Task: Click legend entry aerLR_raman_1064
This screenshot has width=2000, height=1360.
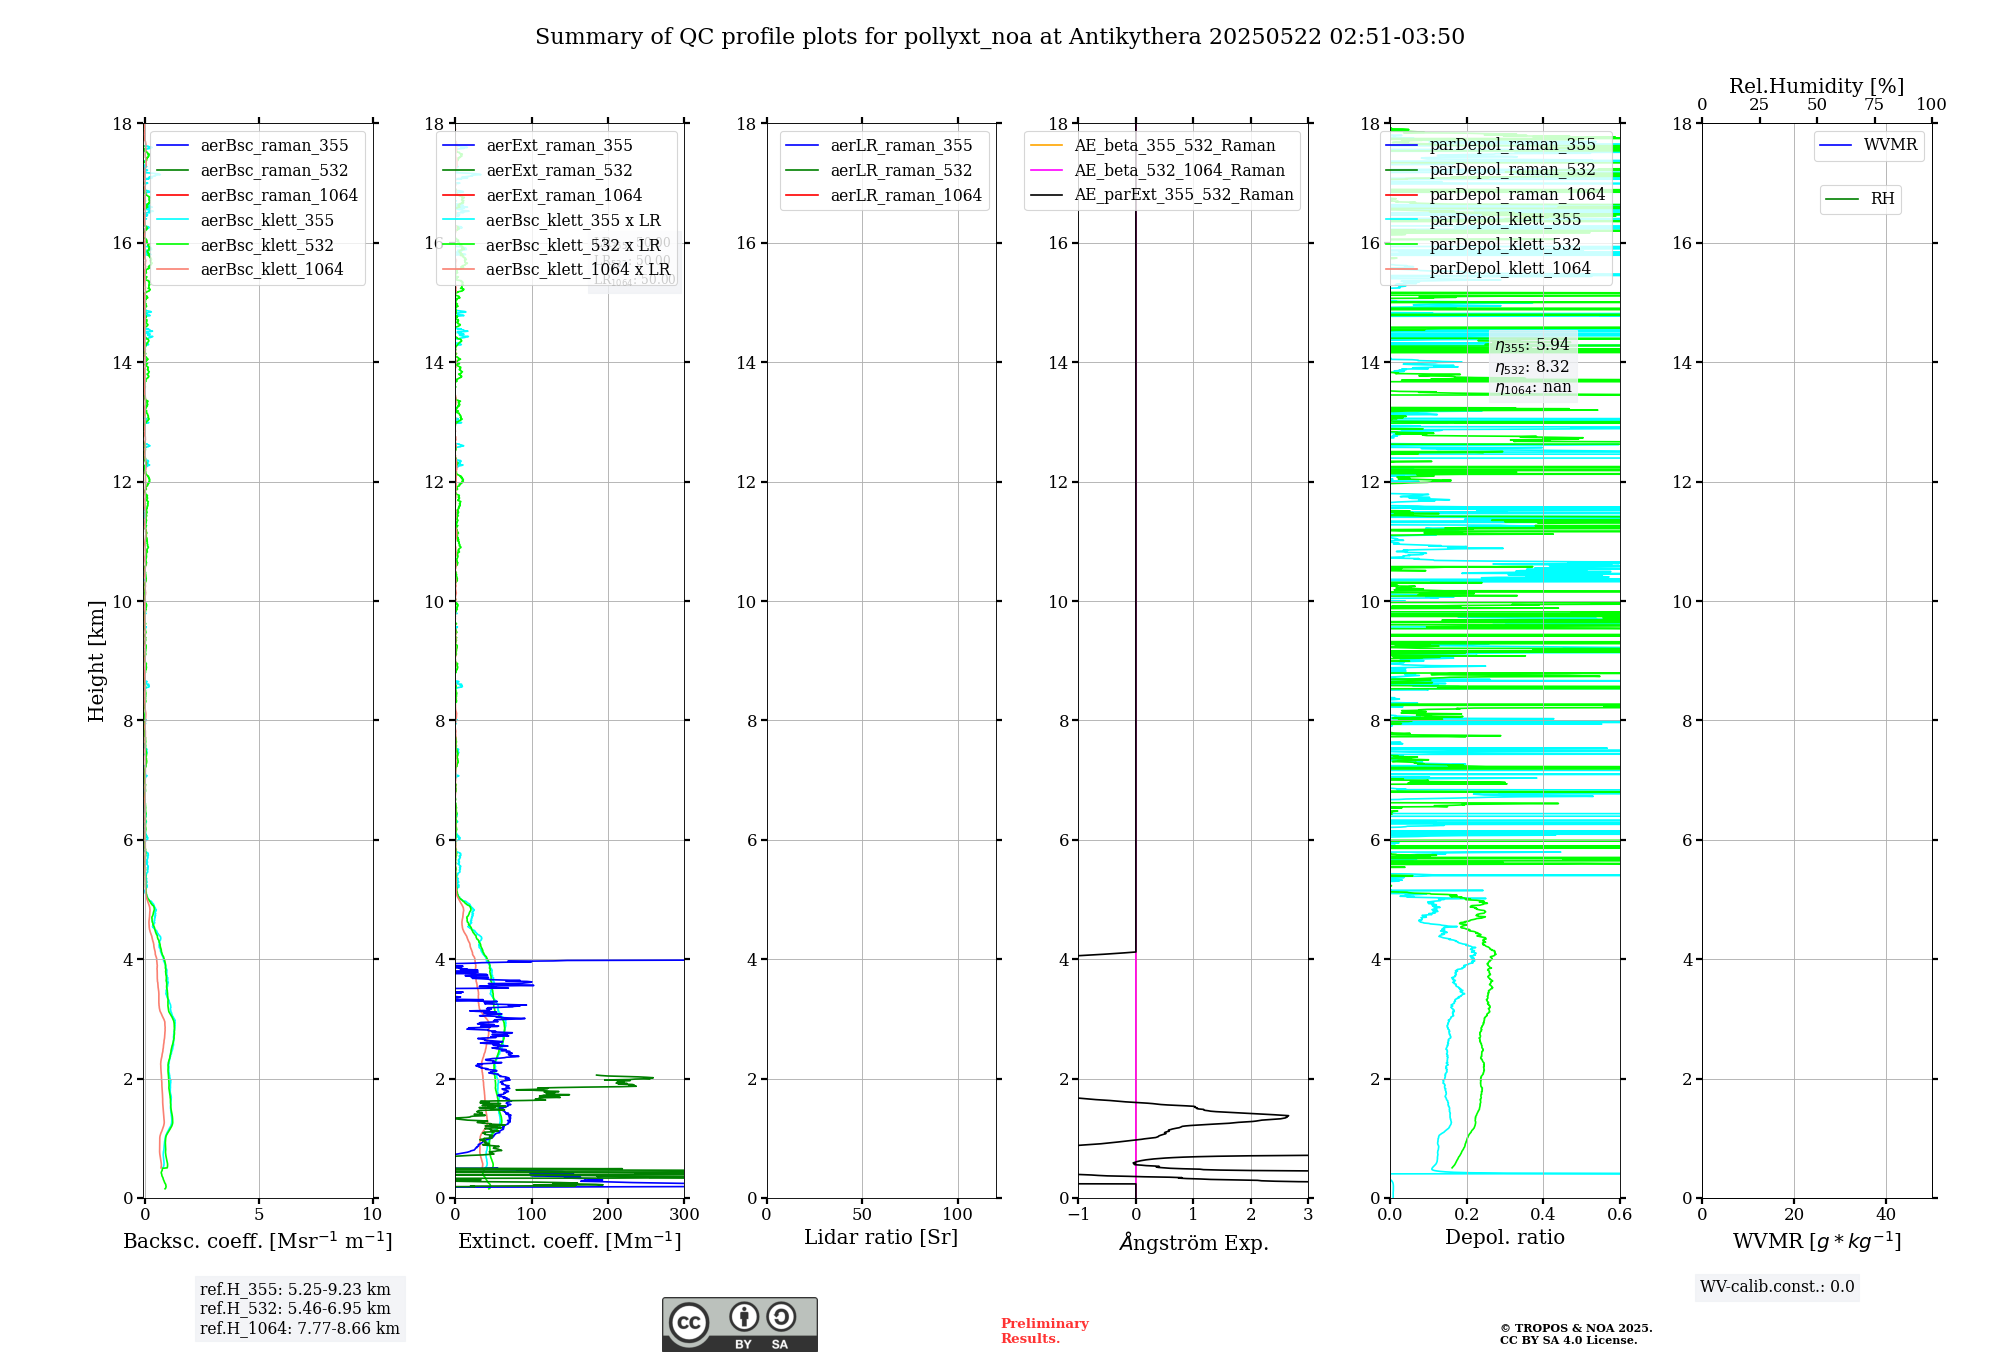Action: point(886,196)
